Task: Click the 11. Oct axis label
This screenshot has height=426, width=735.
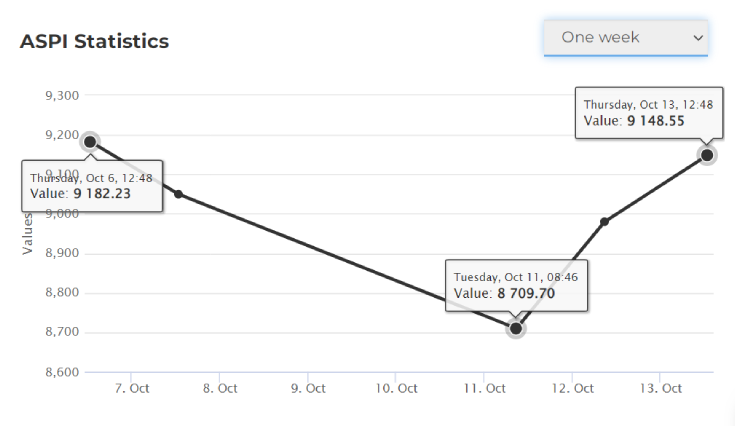Action: (485, 389)
